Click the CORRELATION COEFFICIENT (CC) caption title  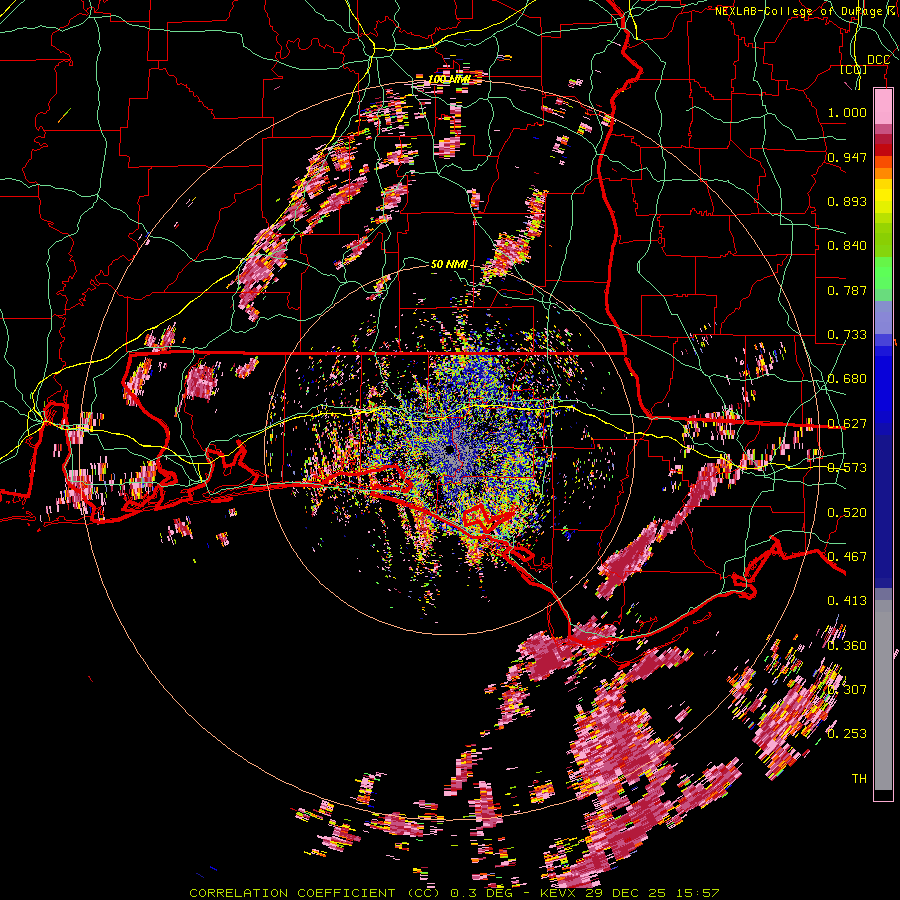(x=314, y=893)
